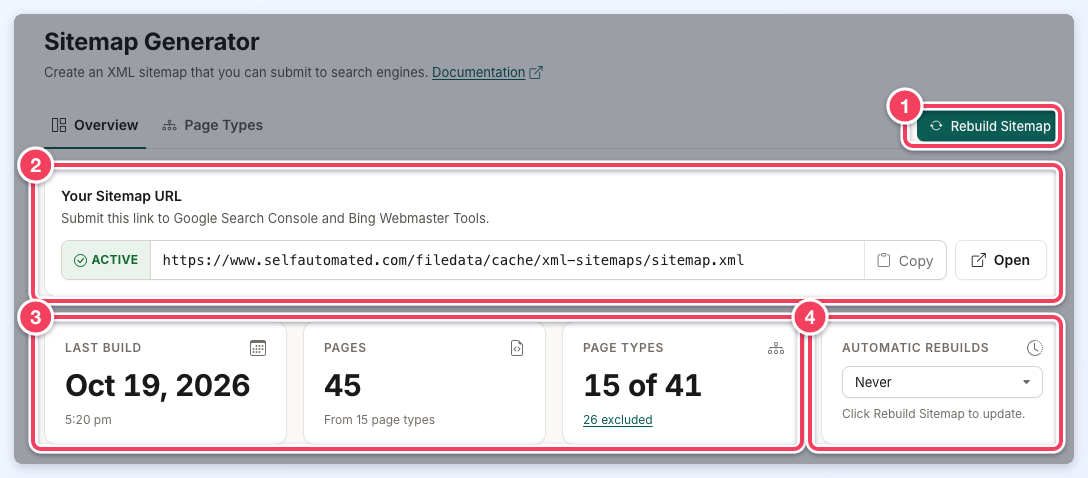Click the 45 pages count
The width and height of the screenshot is (1088, 478).
[343, 385]
